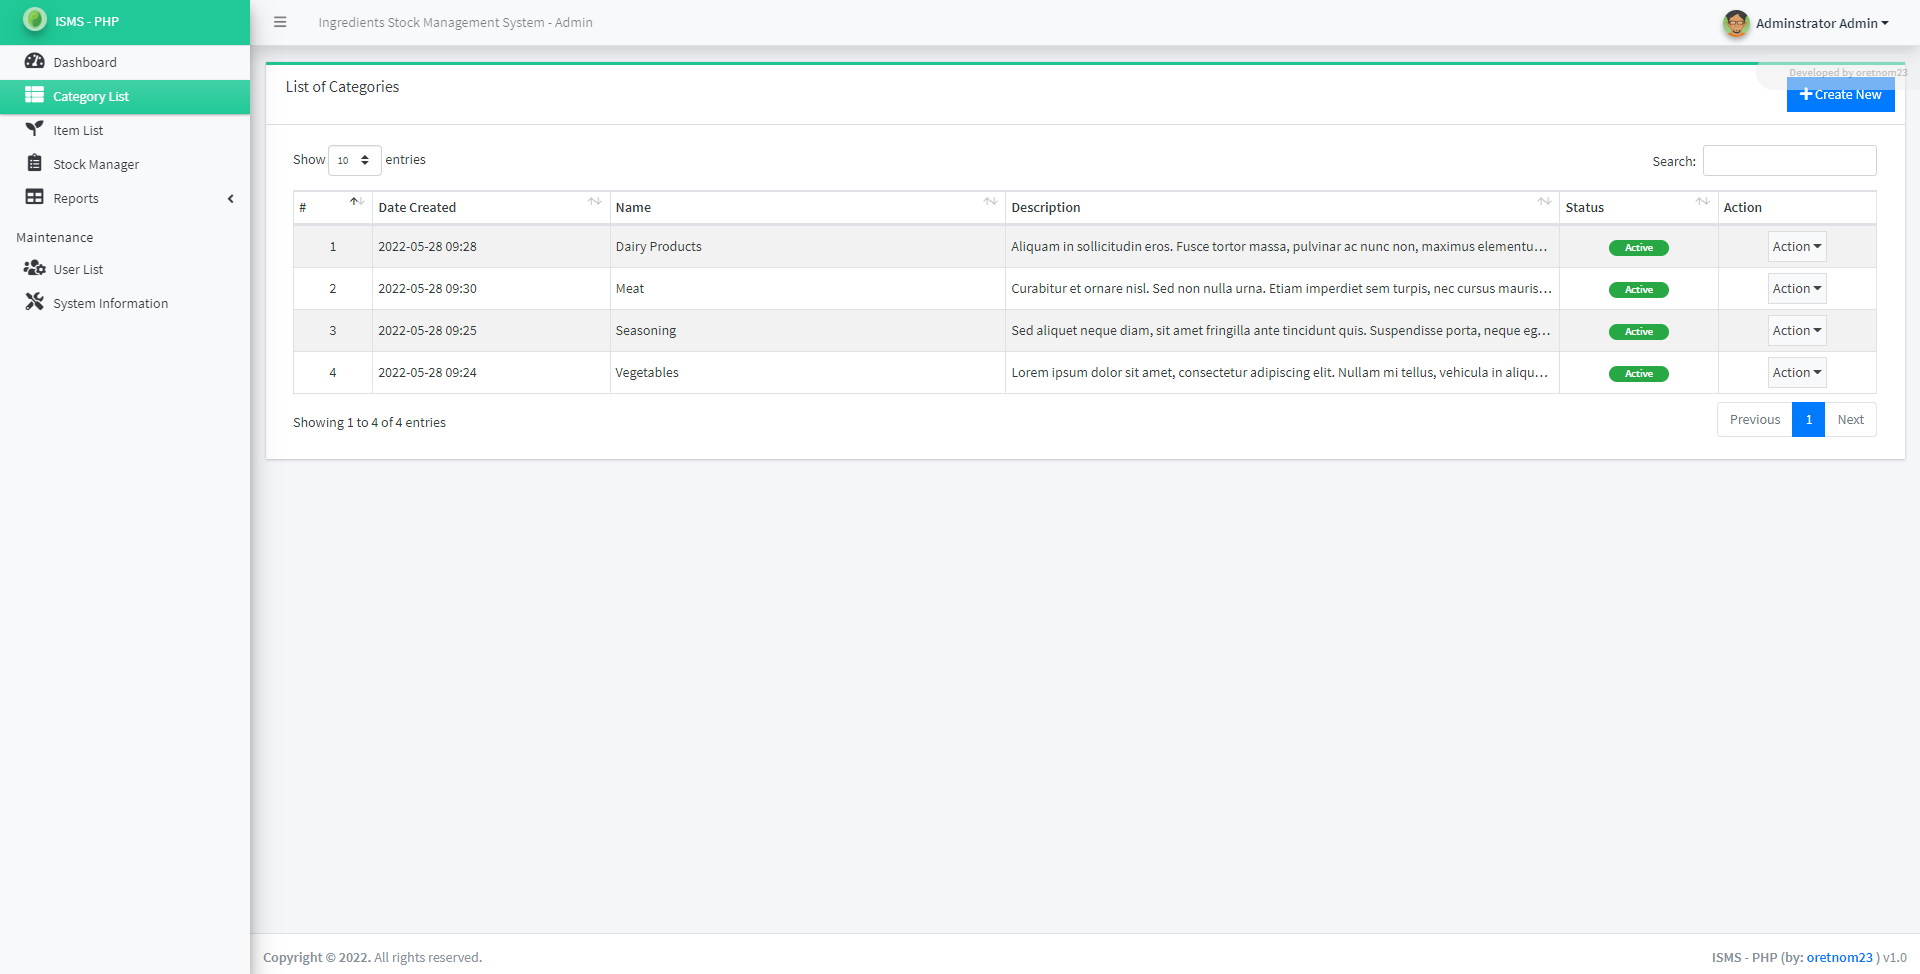Click the Previous pagination button
1920x974 pixels.
1755,420
